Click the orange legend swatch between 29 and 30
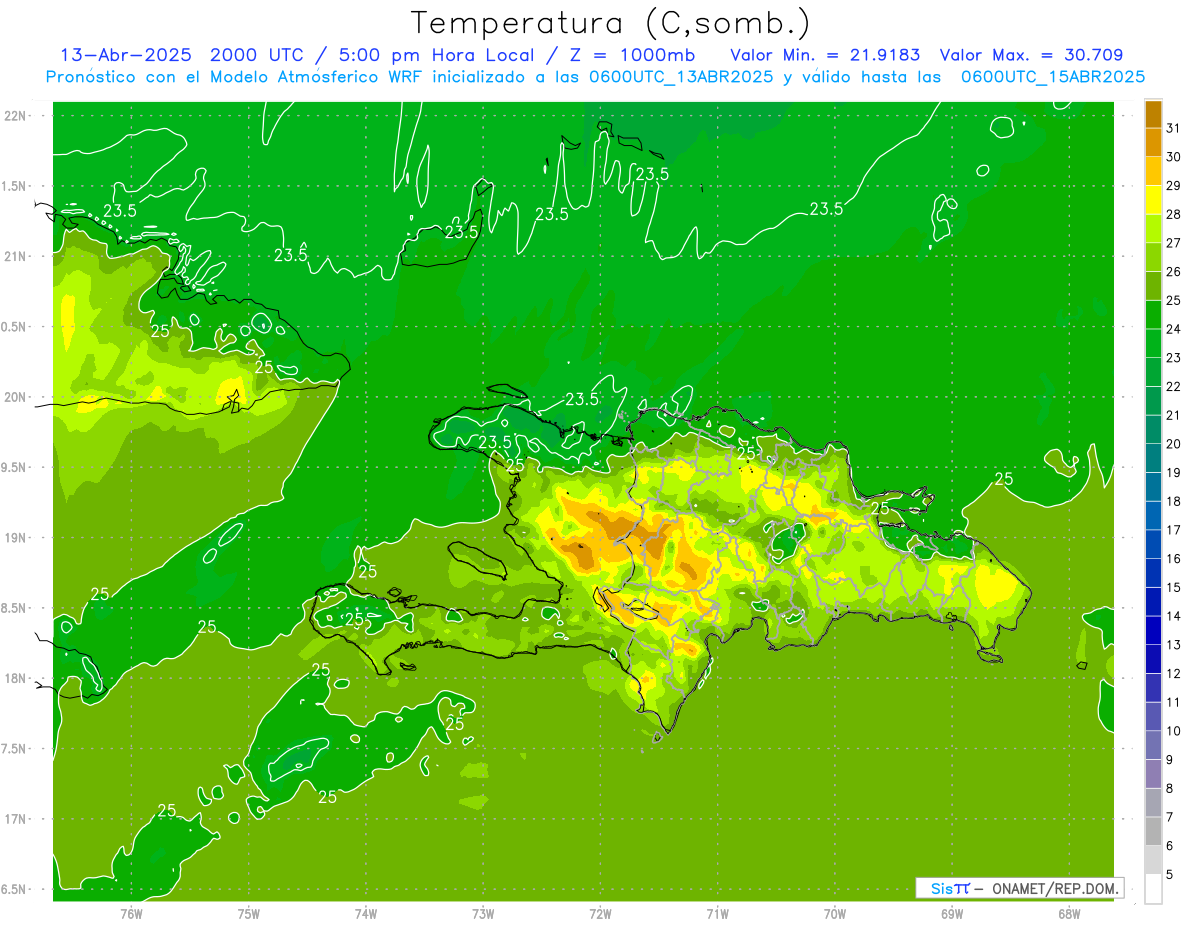1200x927 pixels. tap(1153, 171)
